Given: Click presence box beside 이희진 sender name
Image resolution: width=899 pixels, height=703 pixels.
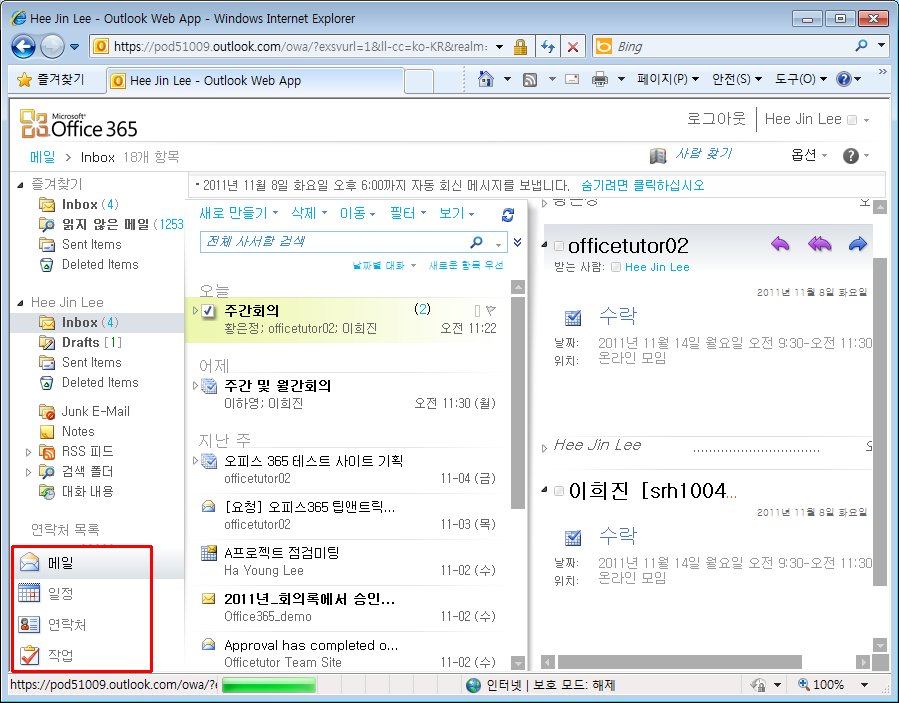Looking at the screenshot, I should pos(559,491).
